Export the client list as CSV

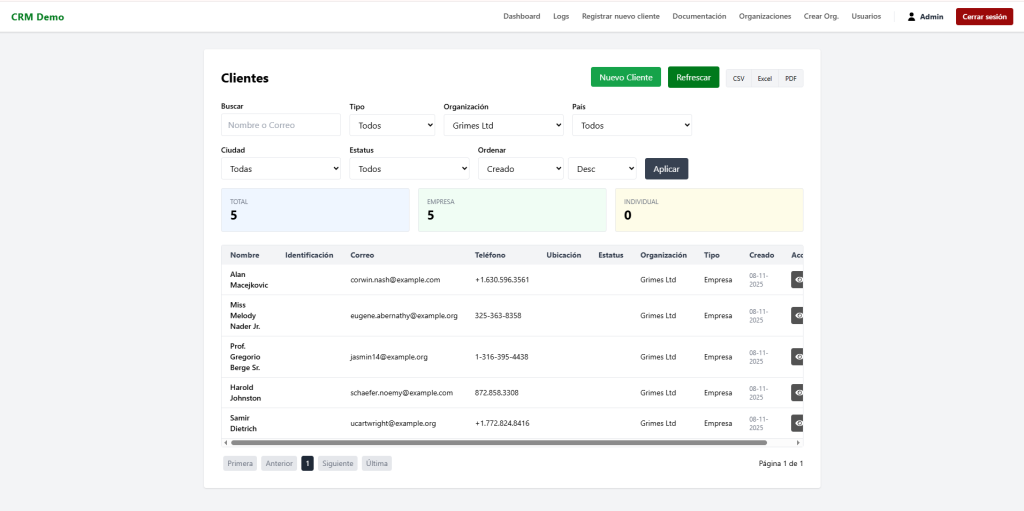pos(738,78)
